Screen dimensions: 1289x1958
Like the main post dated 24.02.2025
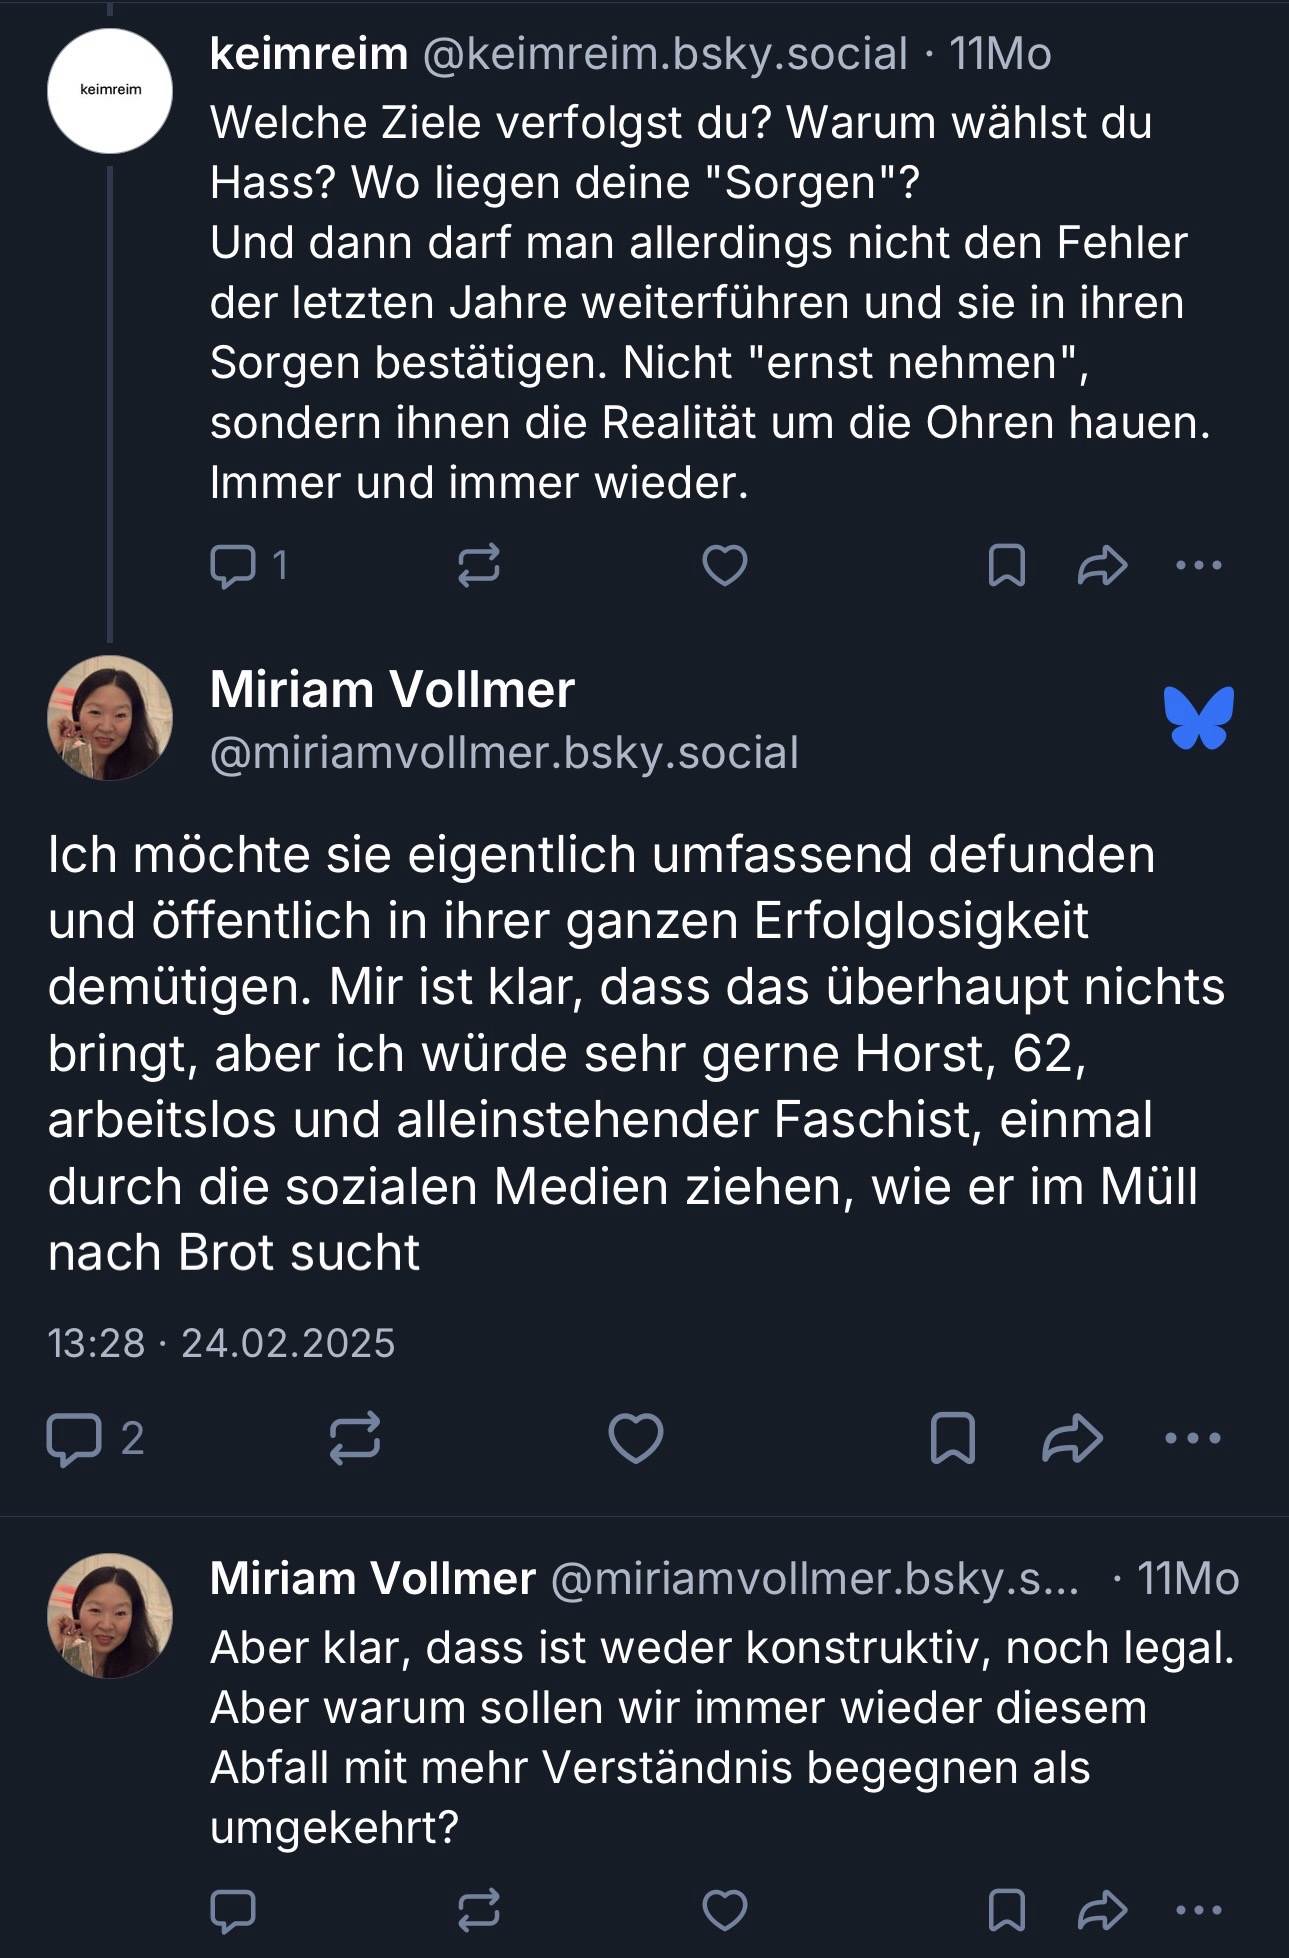(x=636, y=1438)
